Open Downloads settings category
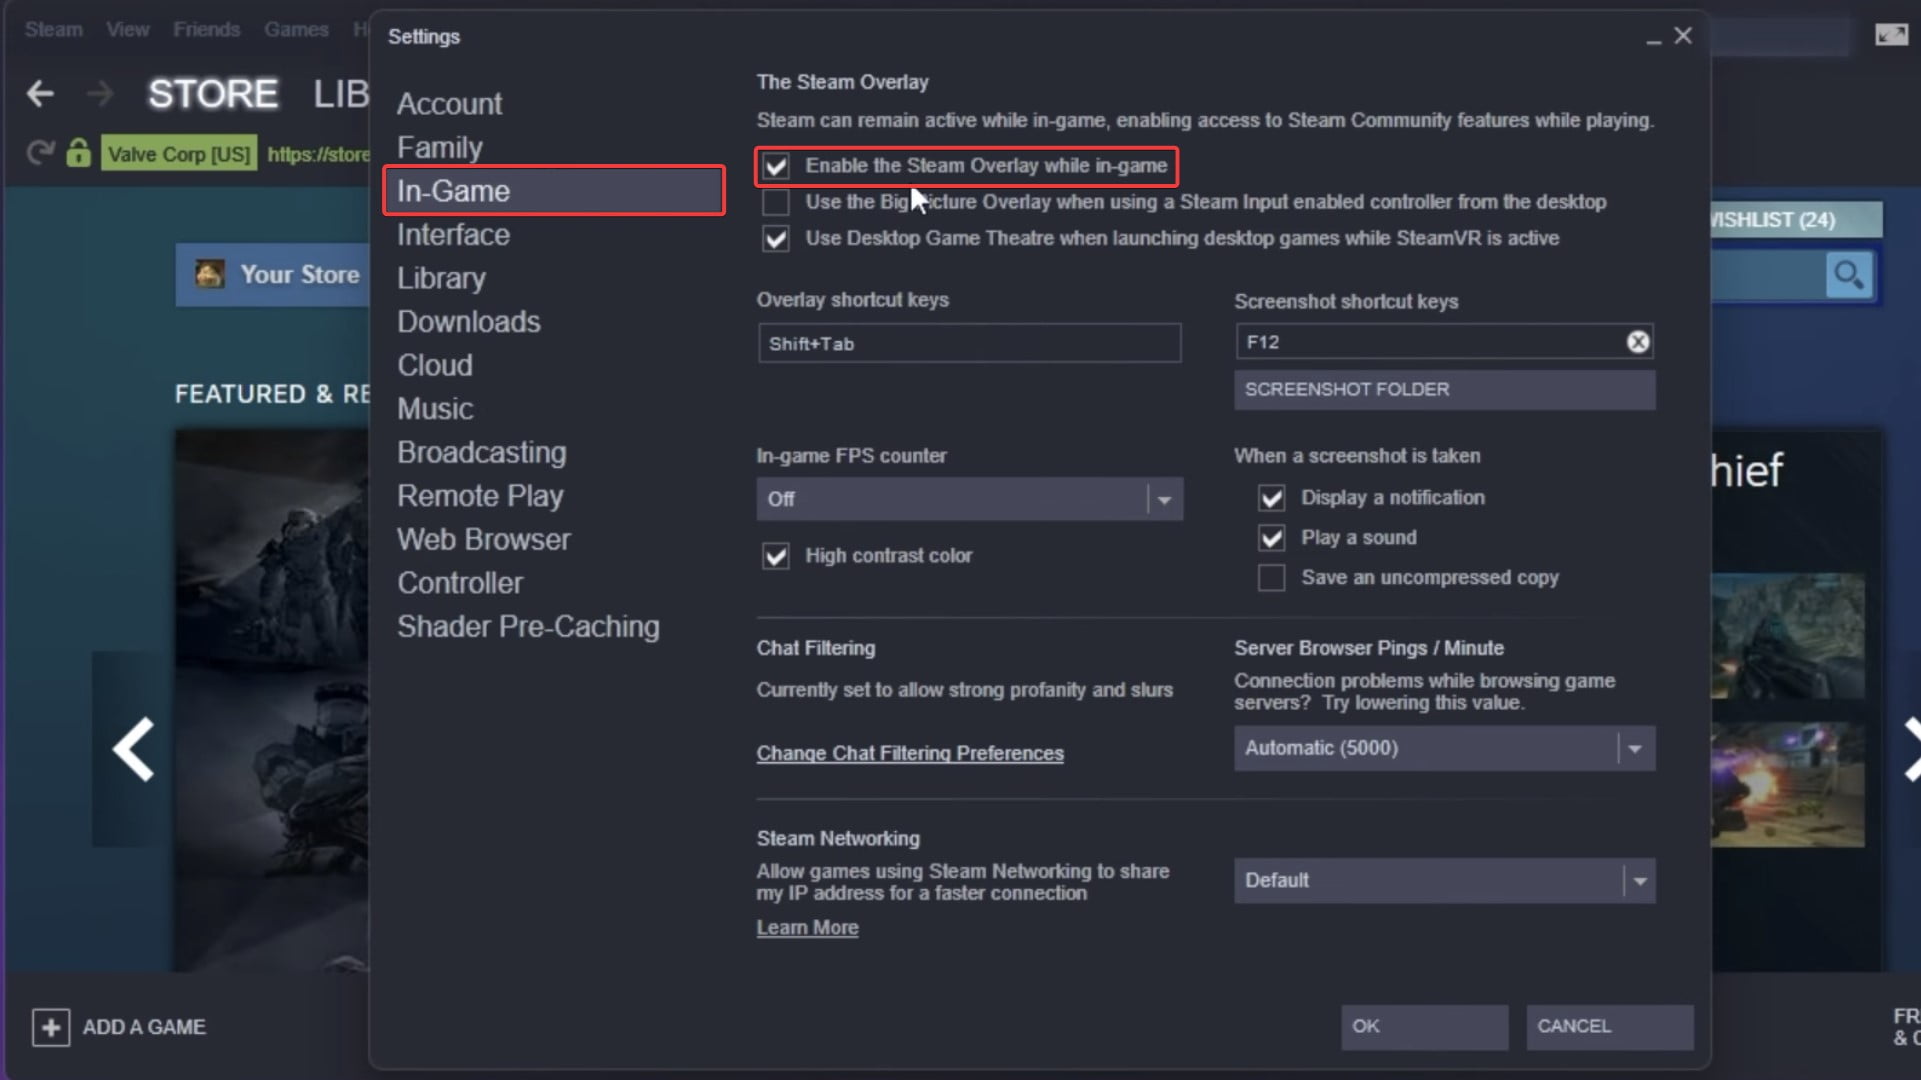 (468, 322)
